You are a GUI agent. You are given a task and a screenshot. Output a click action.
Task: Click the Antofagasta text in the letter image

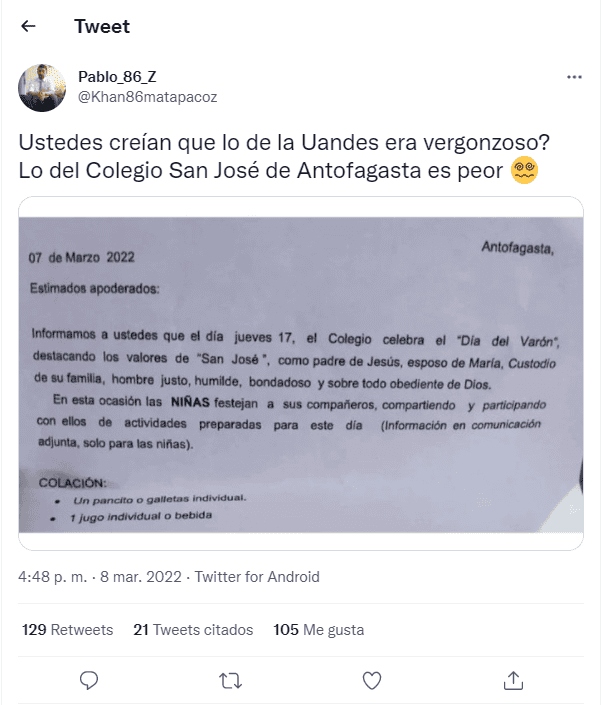pyautogui.click(x=517, y=247)
